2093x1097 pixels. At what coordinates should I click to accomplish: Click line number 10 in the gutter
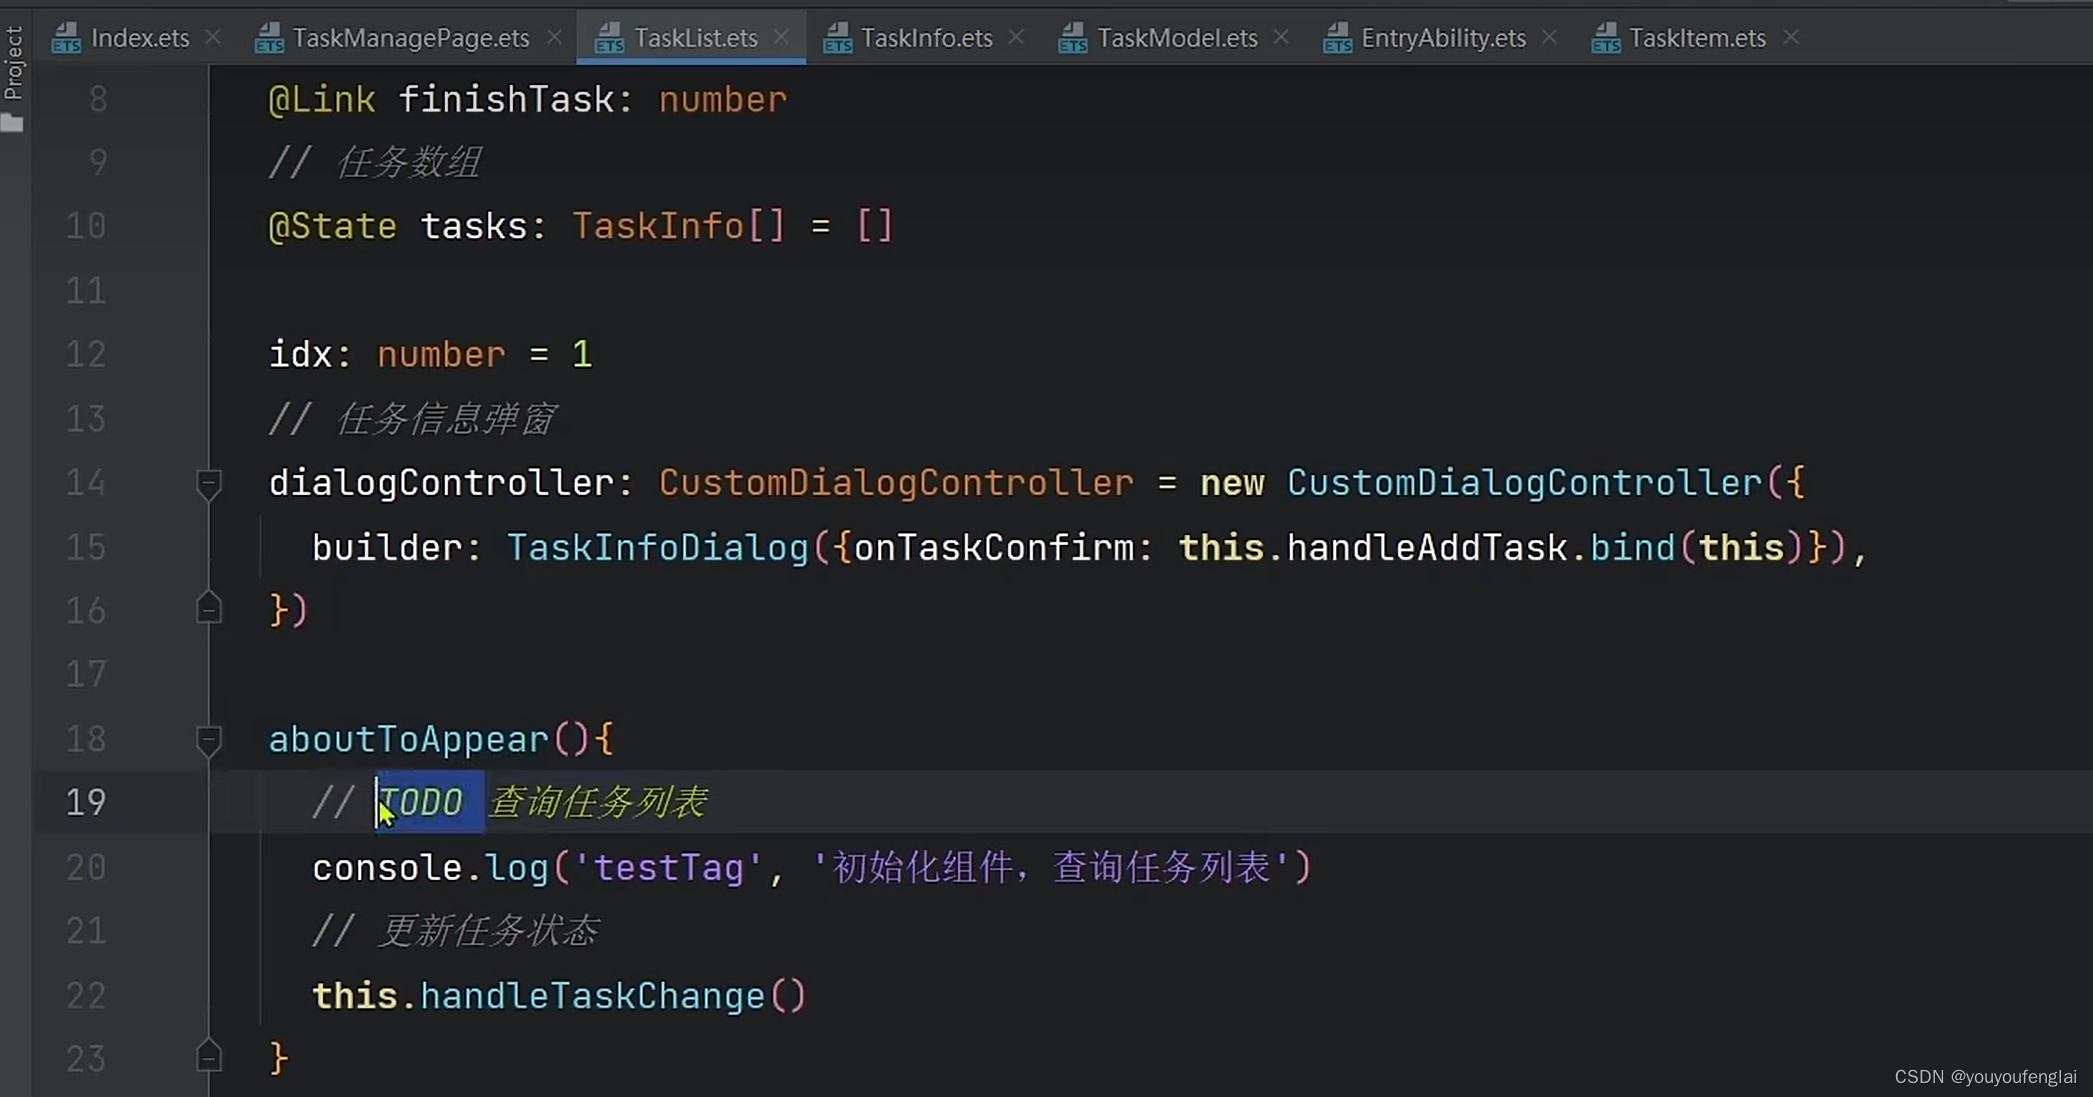click(x=86, y=226)
